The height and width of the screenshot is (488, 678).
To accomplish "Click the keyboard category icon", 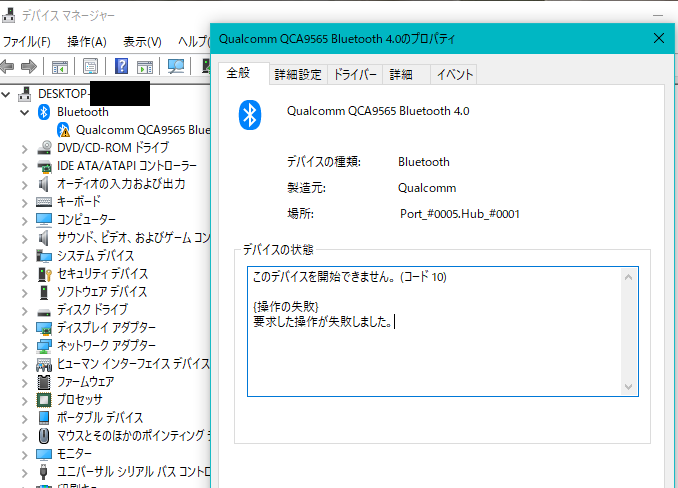I will click(44, 202).
